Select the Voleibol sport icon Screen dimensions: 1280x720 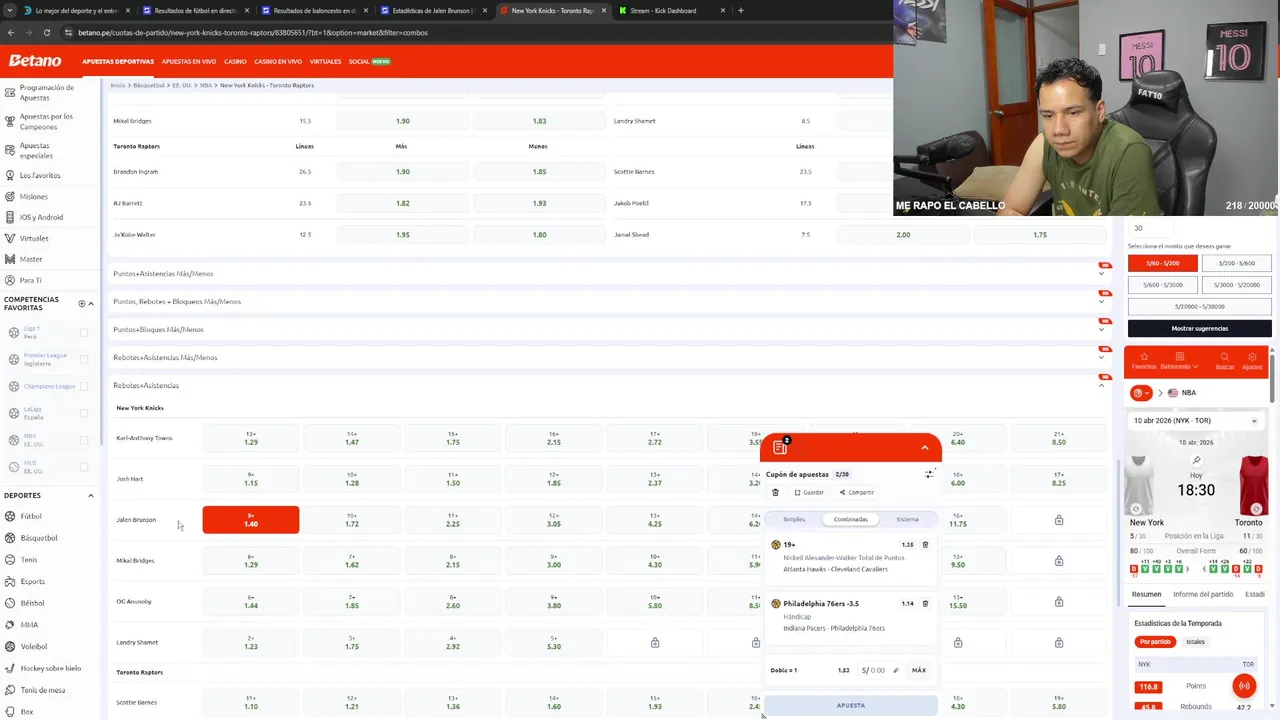pyautogui.click(x=10, y=646)
